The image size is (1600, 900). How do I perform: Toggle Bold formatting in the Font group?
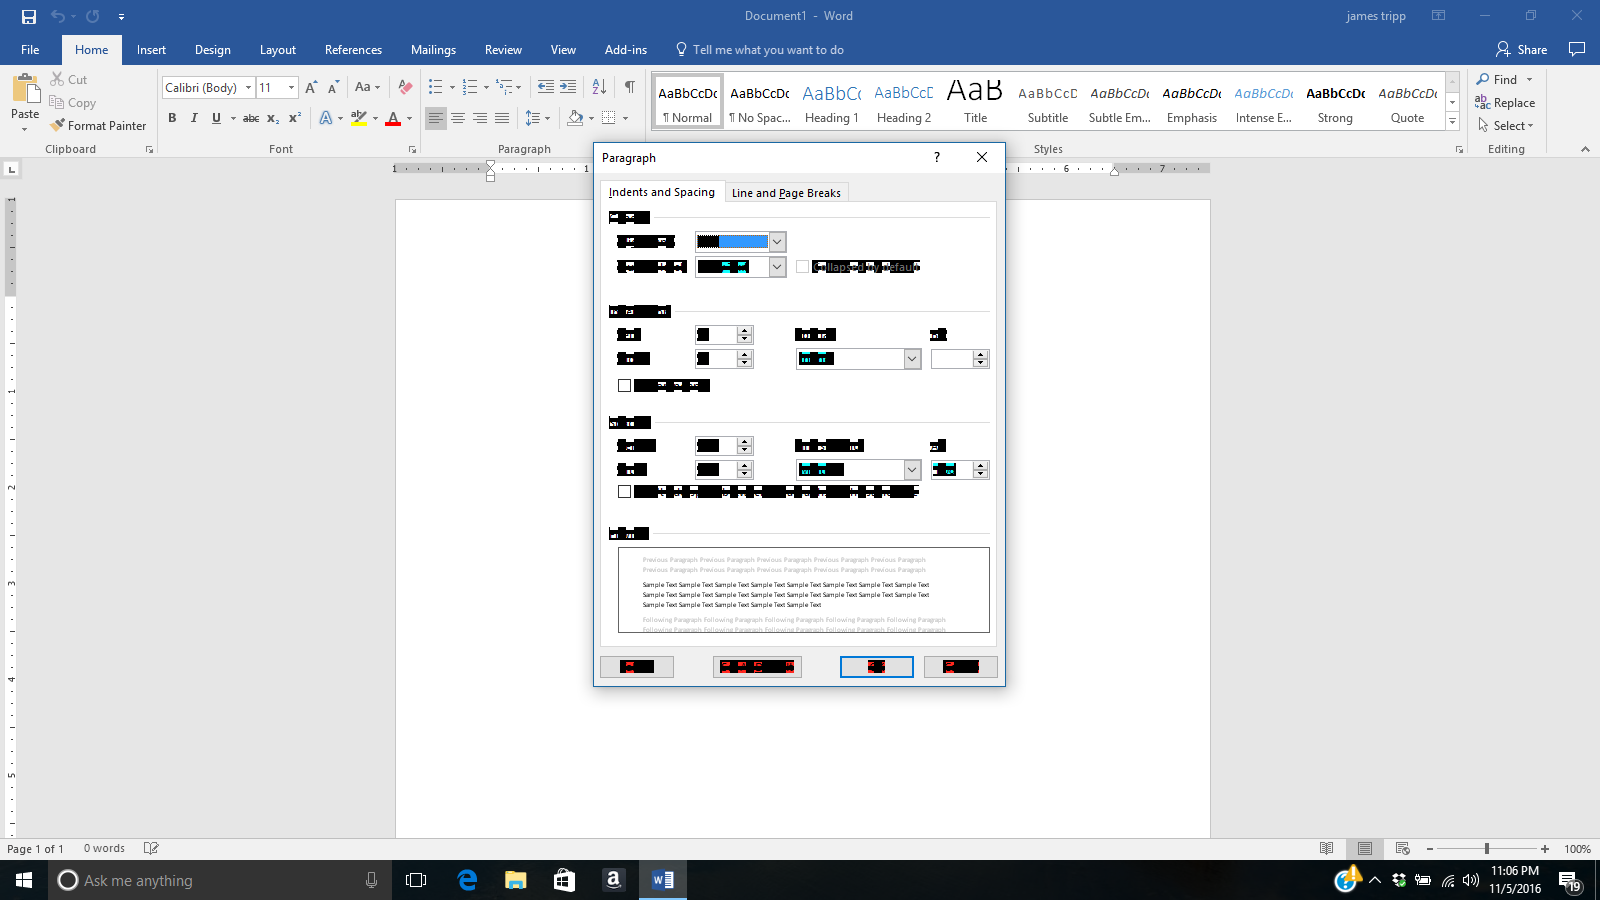172,118
